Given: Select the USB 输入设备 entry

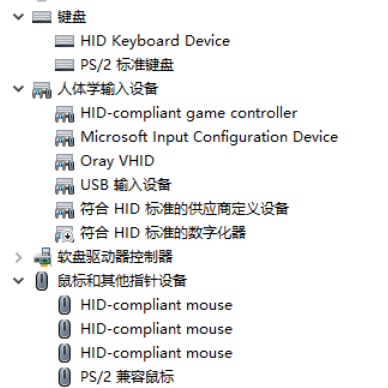Looking at the screenshot, I should tap(126, 185).
